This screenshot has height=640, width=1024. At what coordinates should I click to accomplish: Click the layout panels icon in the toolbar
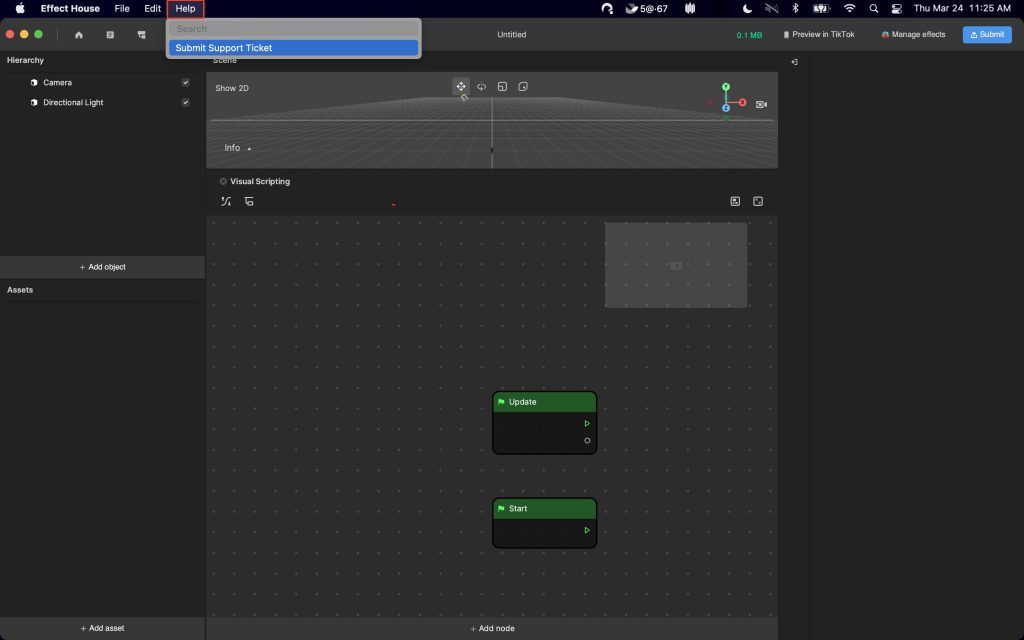coord(142,35)
